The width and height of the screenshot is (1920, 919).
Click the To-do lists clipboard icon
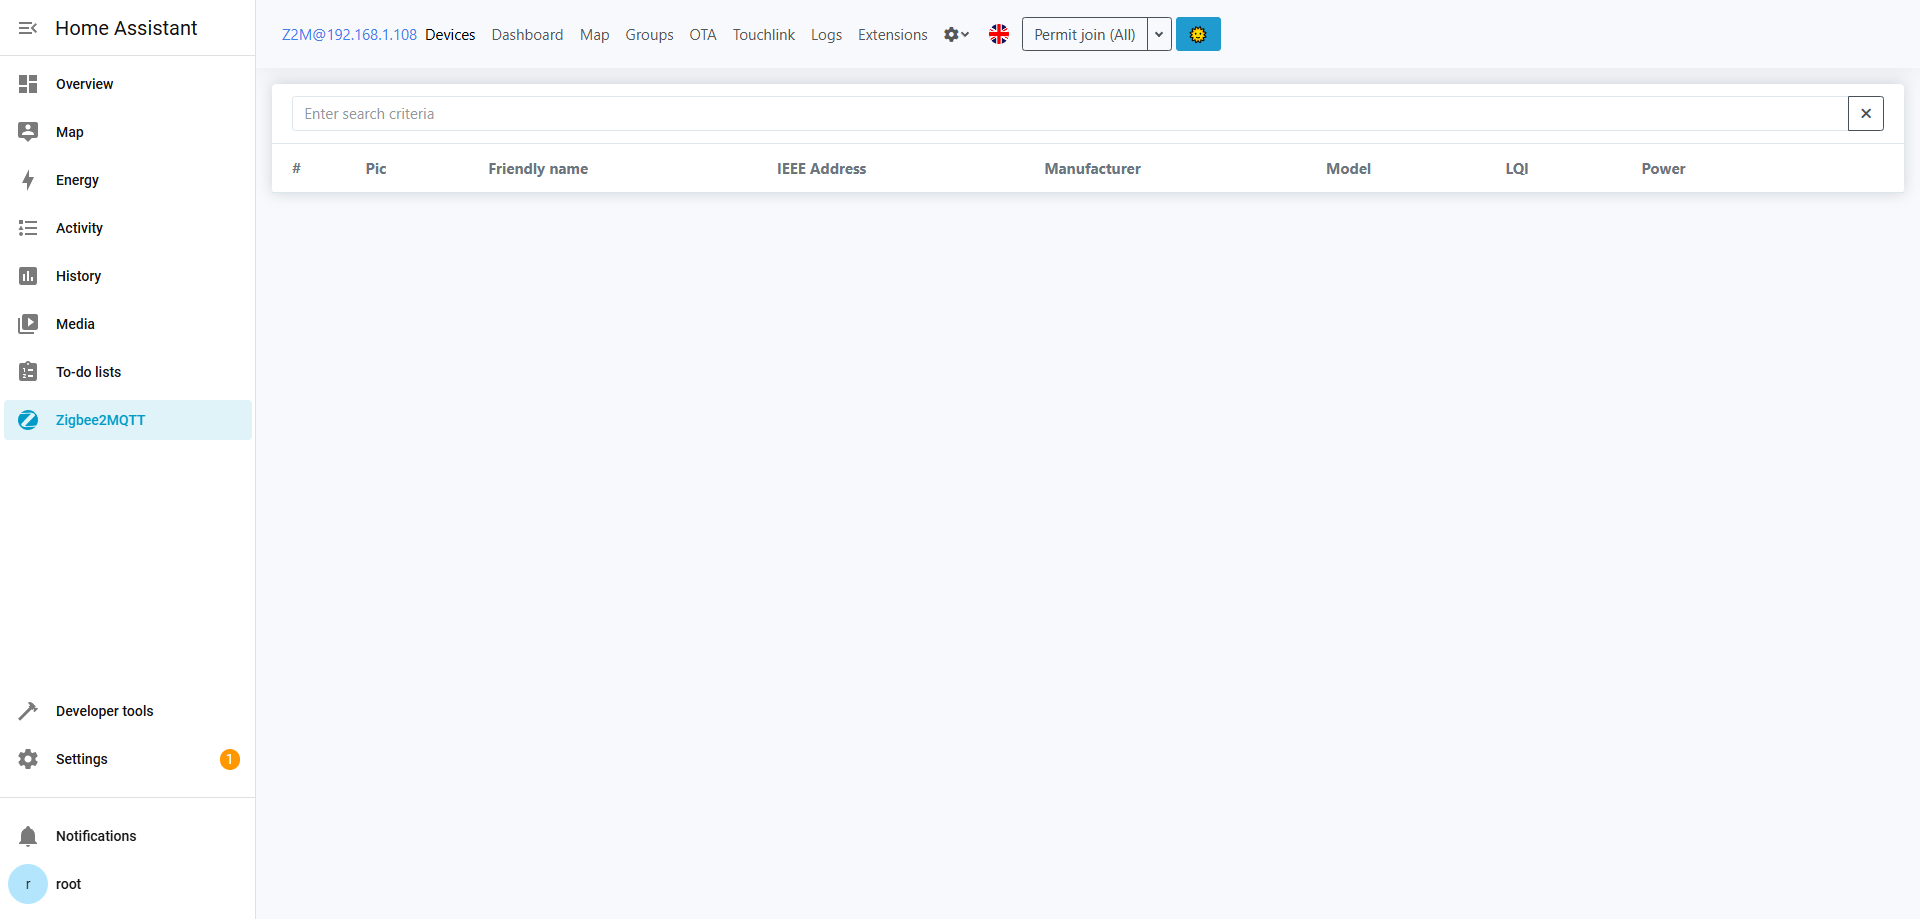pyautogui.click(x=28, y=372)
